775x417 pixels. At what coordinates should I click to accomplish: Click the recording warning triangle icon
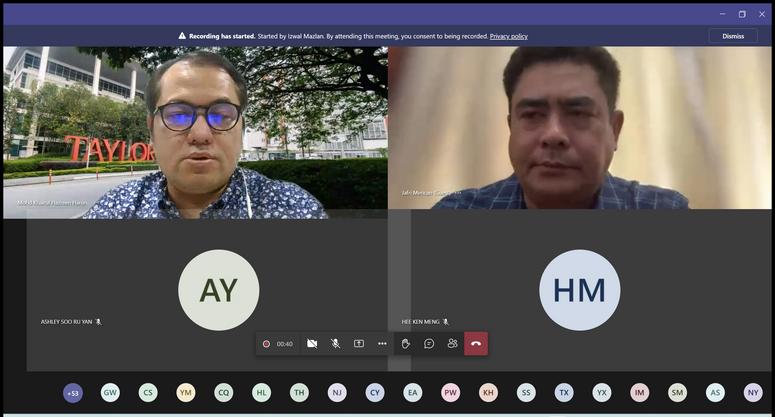182,36
